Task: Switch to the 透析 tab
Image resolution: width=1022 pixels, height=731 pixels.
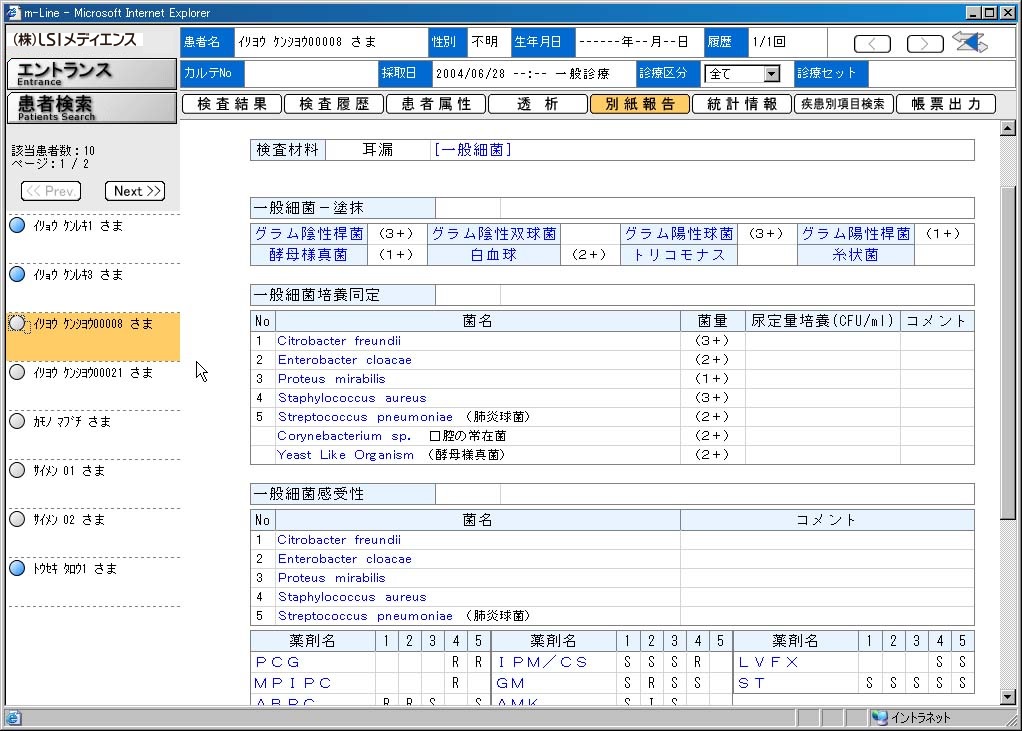Action: point(538,104)
